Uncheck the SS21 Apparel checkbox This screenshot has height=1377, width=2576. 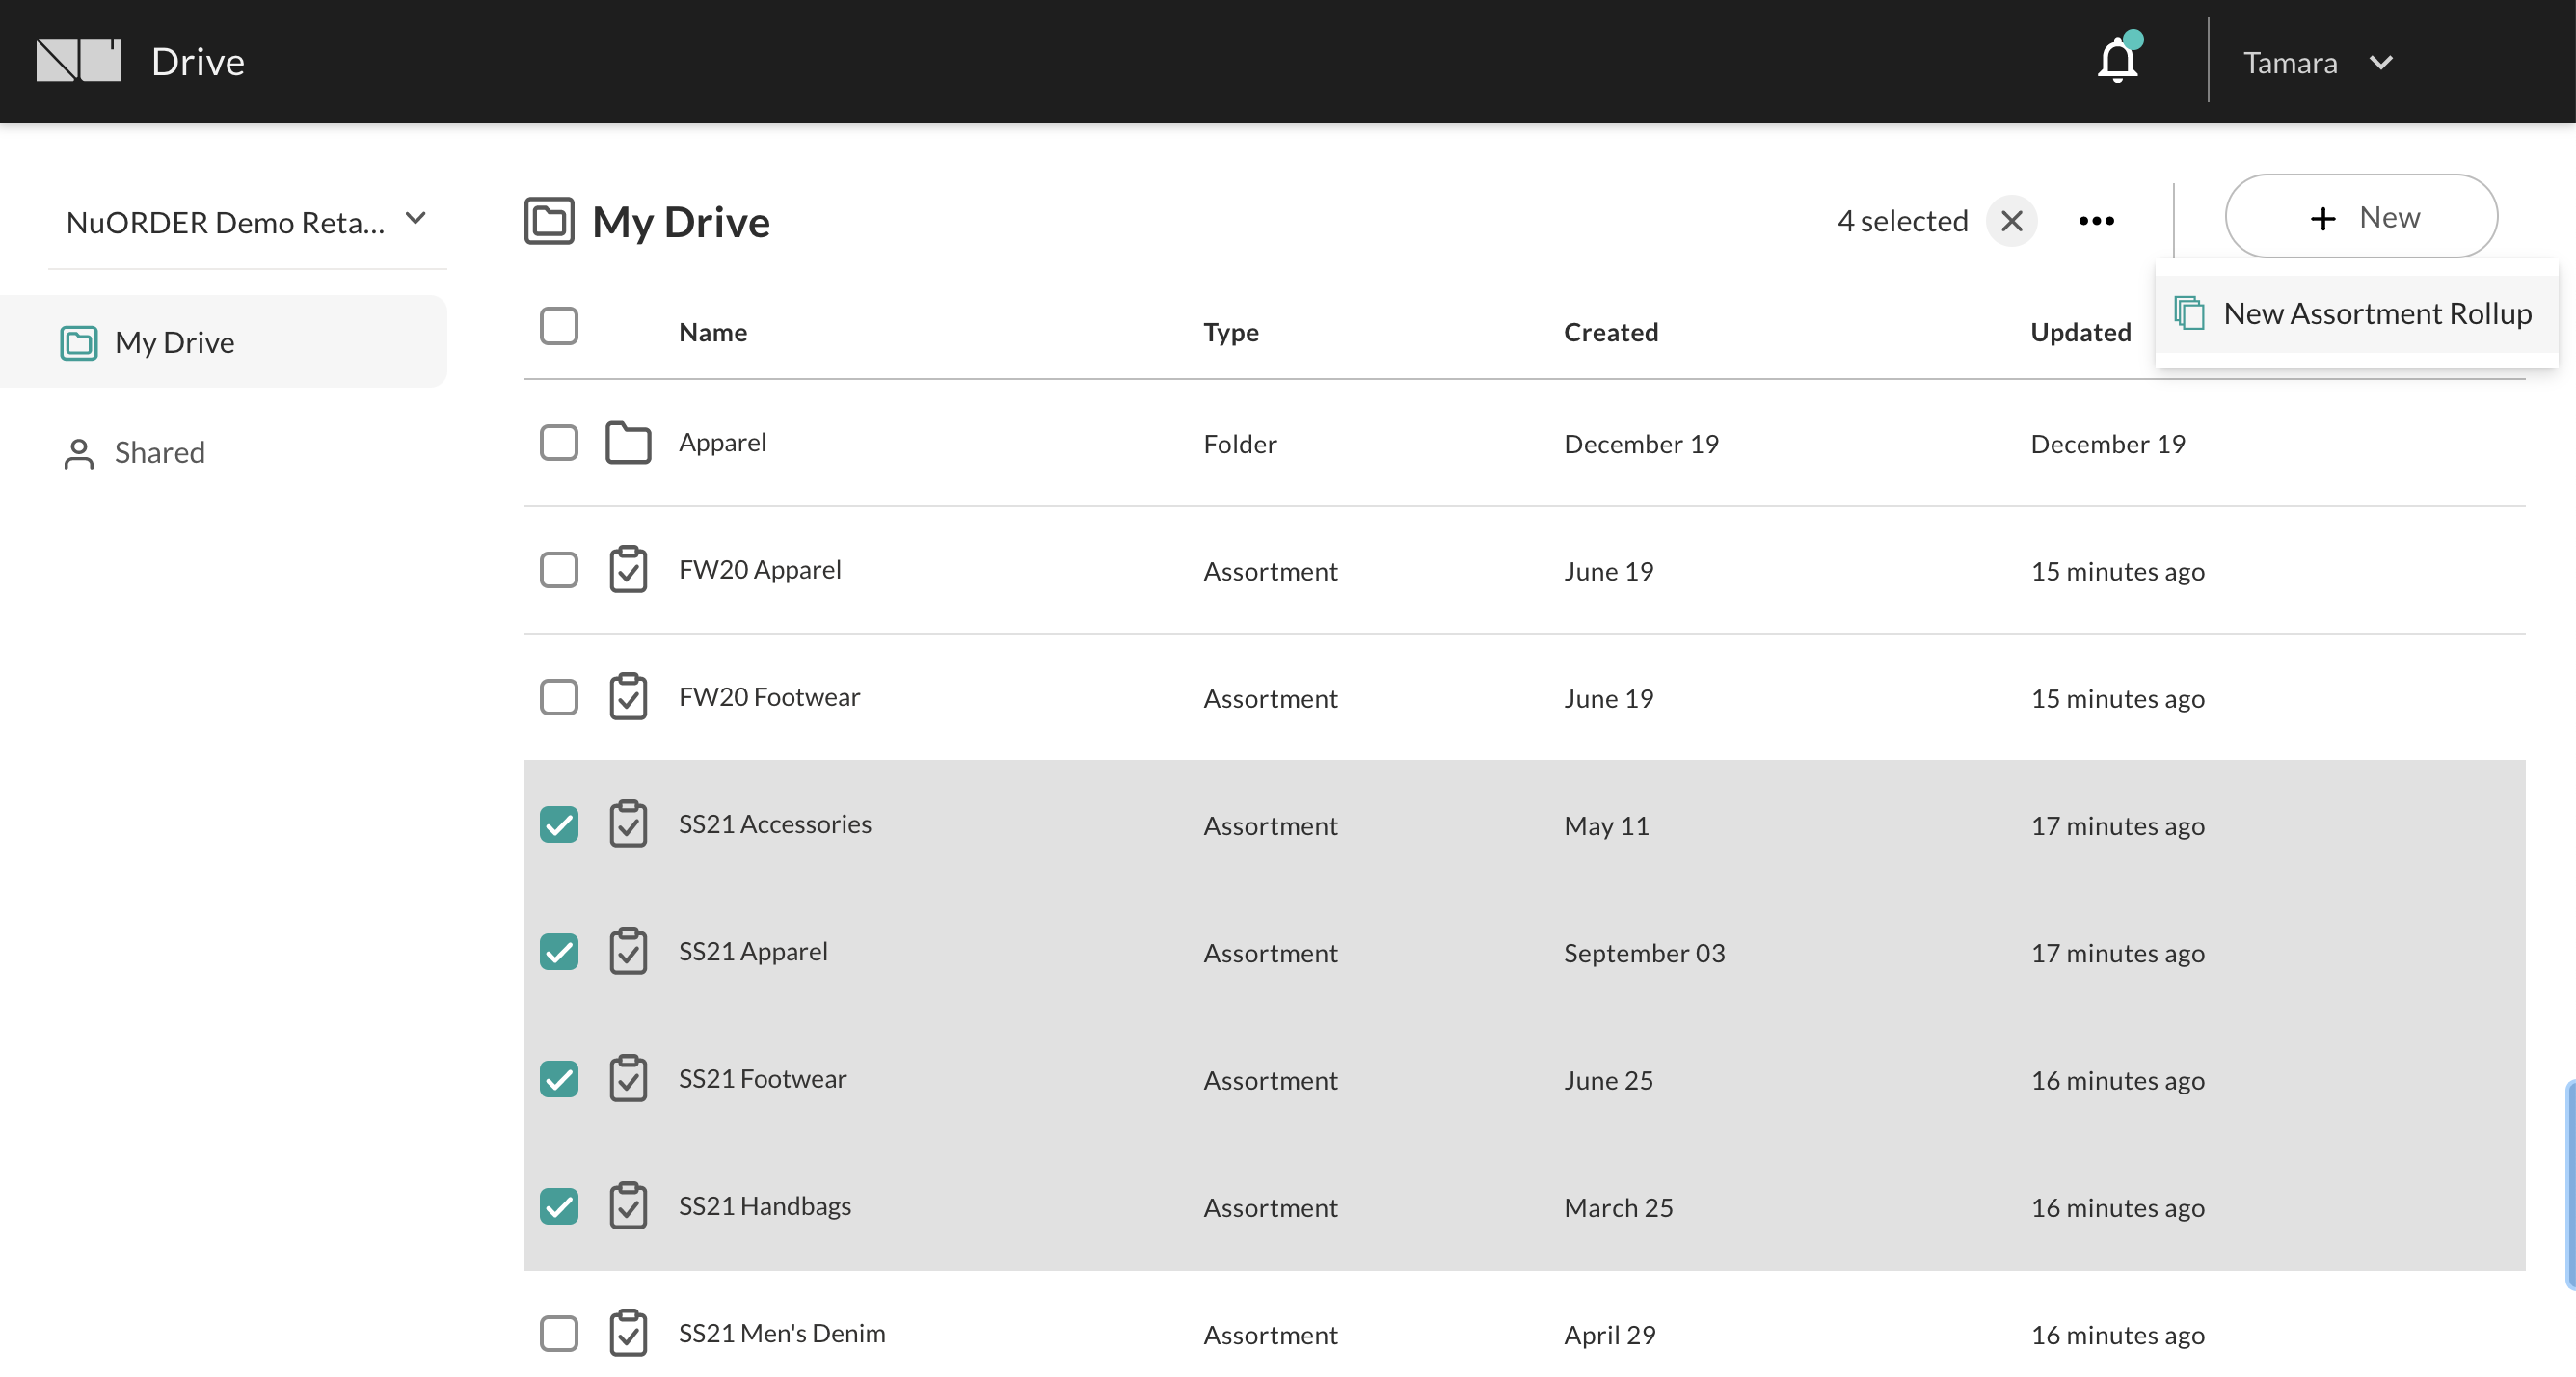559,951
